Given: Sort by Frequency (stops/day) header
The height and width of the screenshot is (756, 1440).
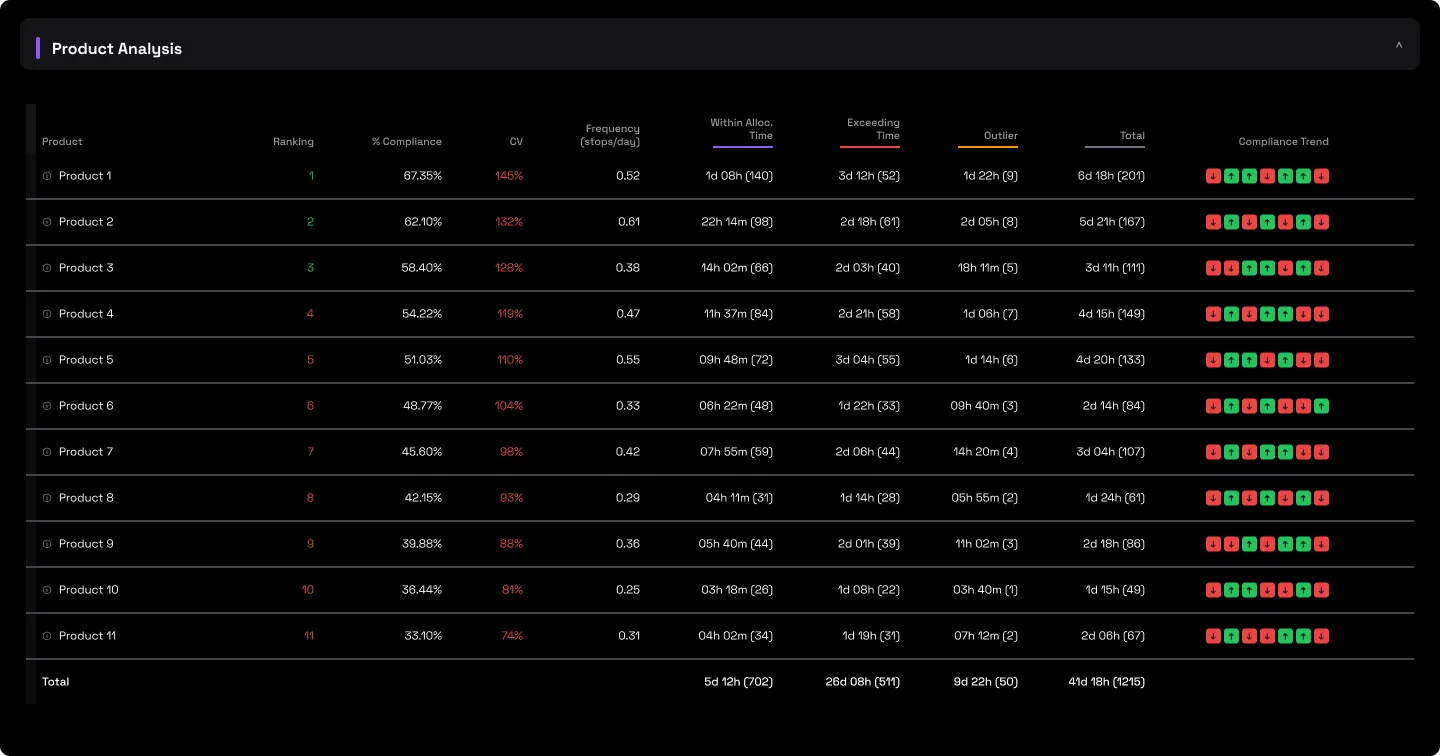Looking at the screenshot, I should (610, 135).
